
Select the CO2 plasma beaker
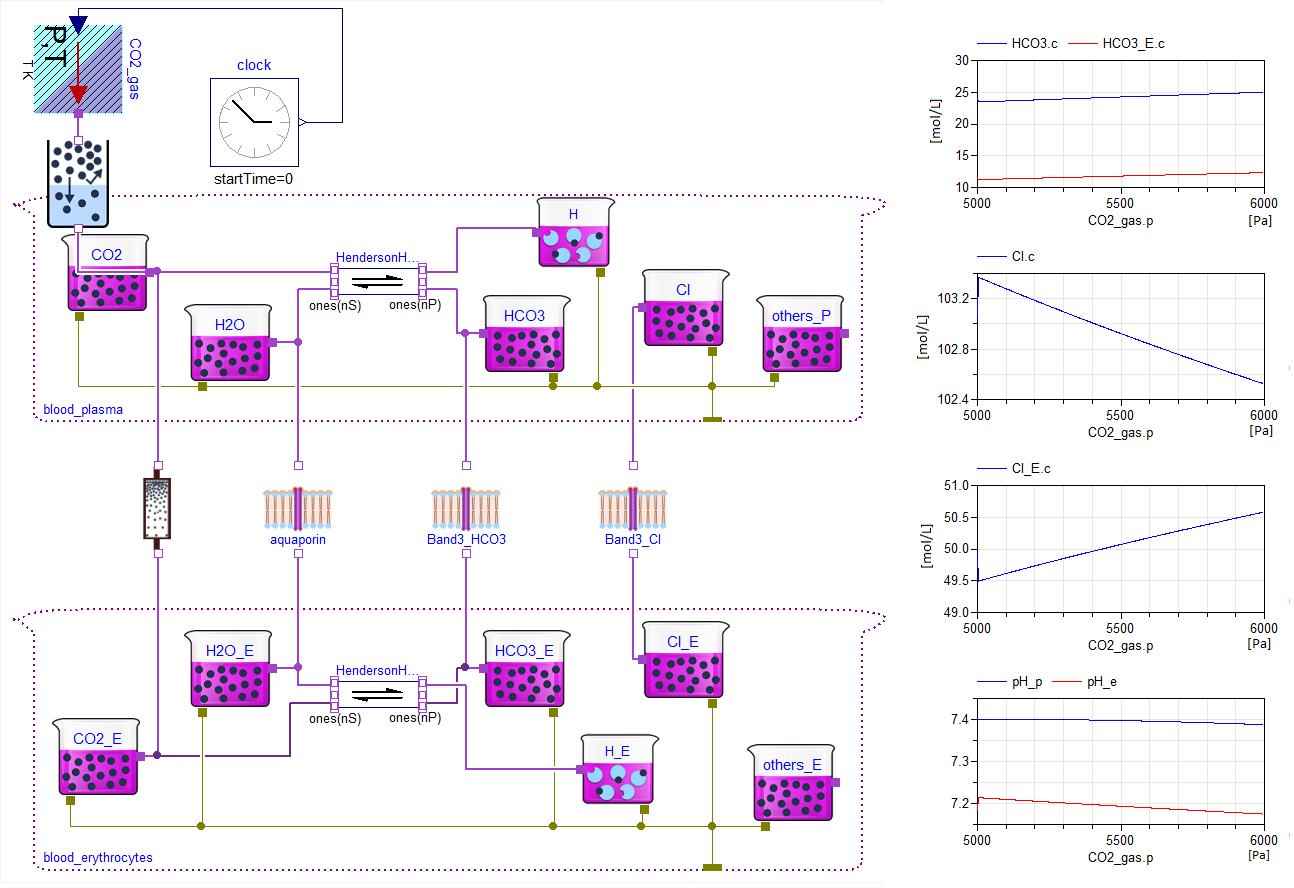(x=106, y=273)
